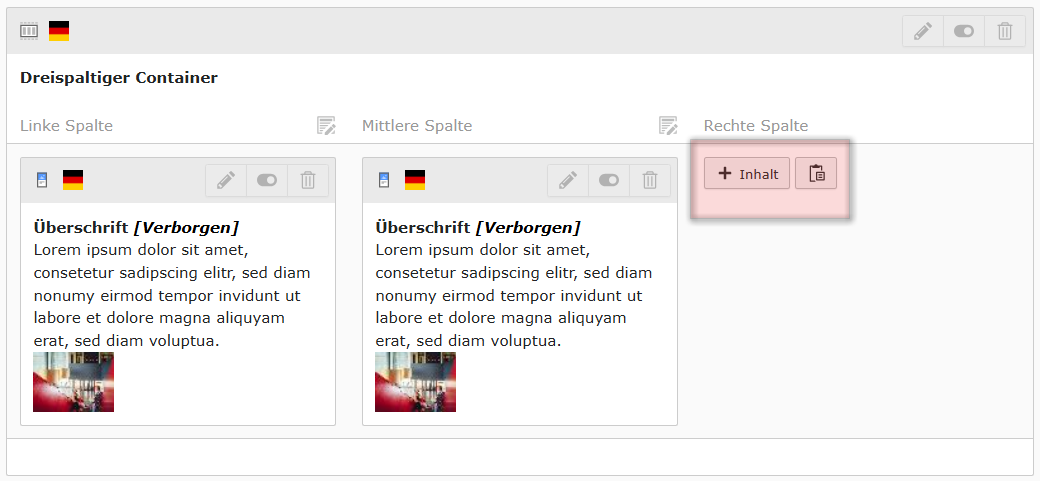The width and height of the screenshot is (1040, 481).
Task: Delete the middle column content element
Action: tap(650, 180)
